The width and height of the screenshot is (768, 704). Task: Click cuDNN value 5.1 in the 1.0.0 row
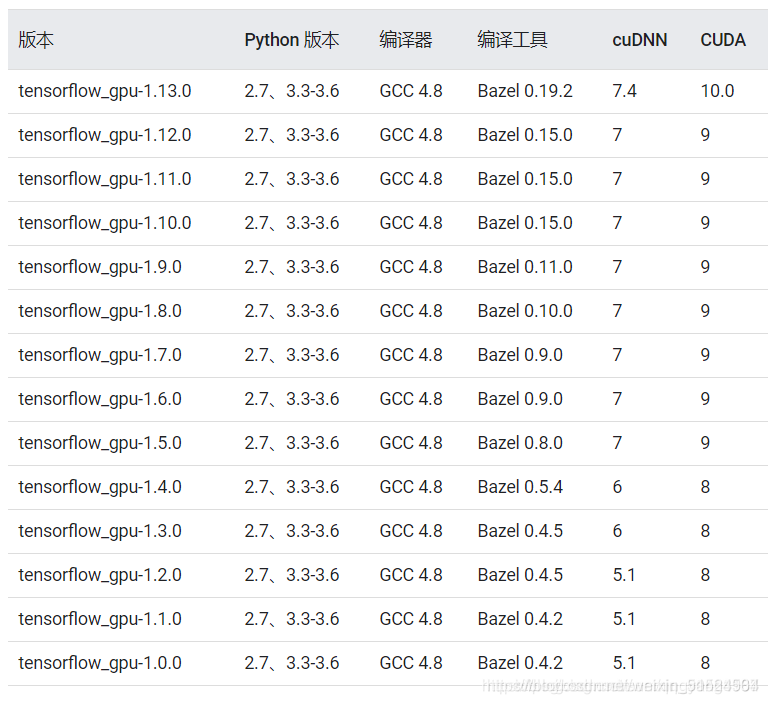coord(624,663)
